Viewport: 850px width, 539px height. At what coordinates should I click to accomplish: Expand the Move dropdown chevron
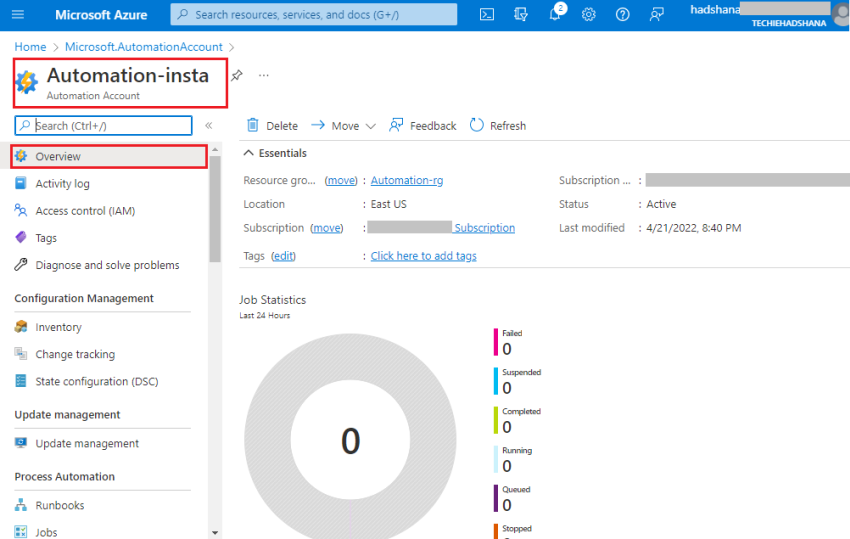click(x=371, y=126)
